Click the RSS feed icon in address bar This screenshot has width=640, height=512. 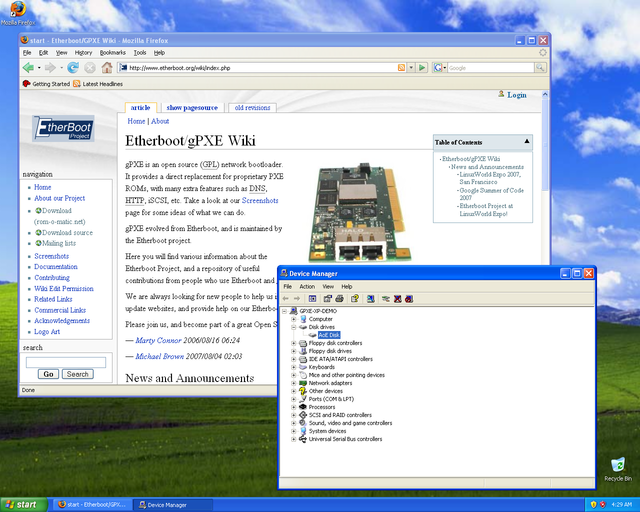tap(402, 68)
